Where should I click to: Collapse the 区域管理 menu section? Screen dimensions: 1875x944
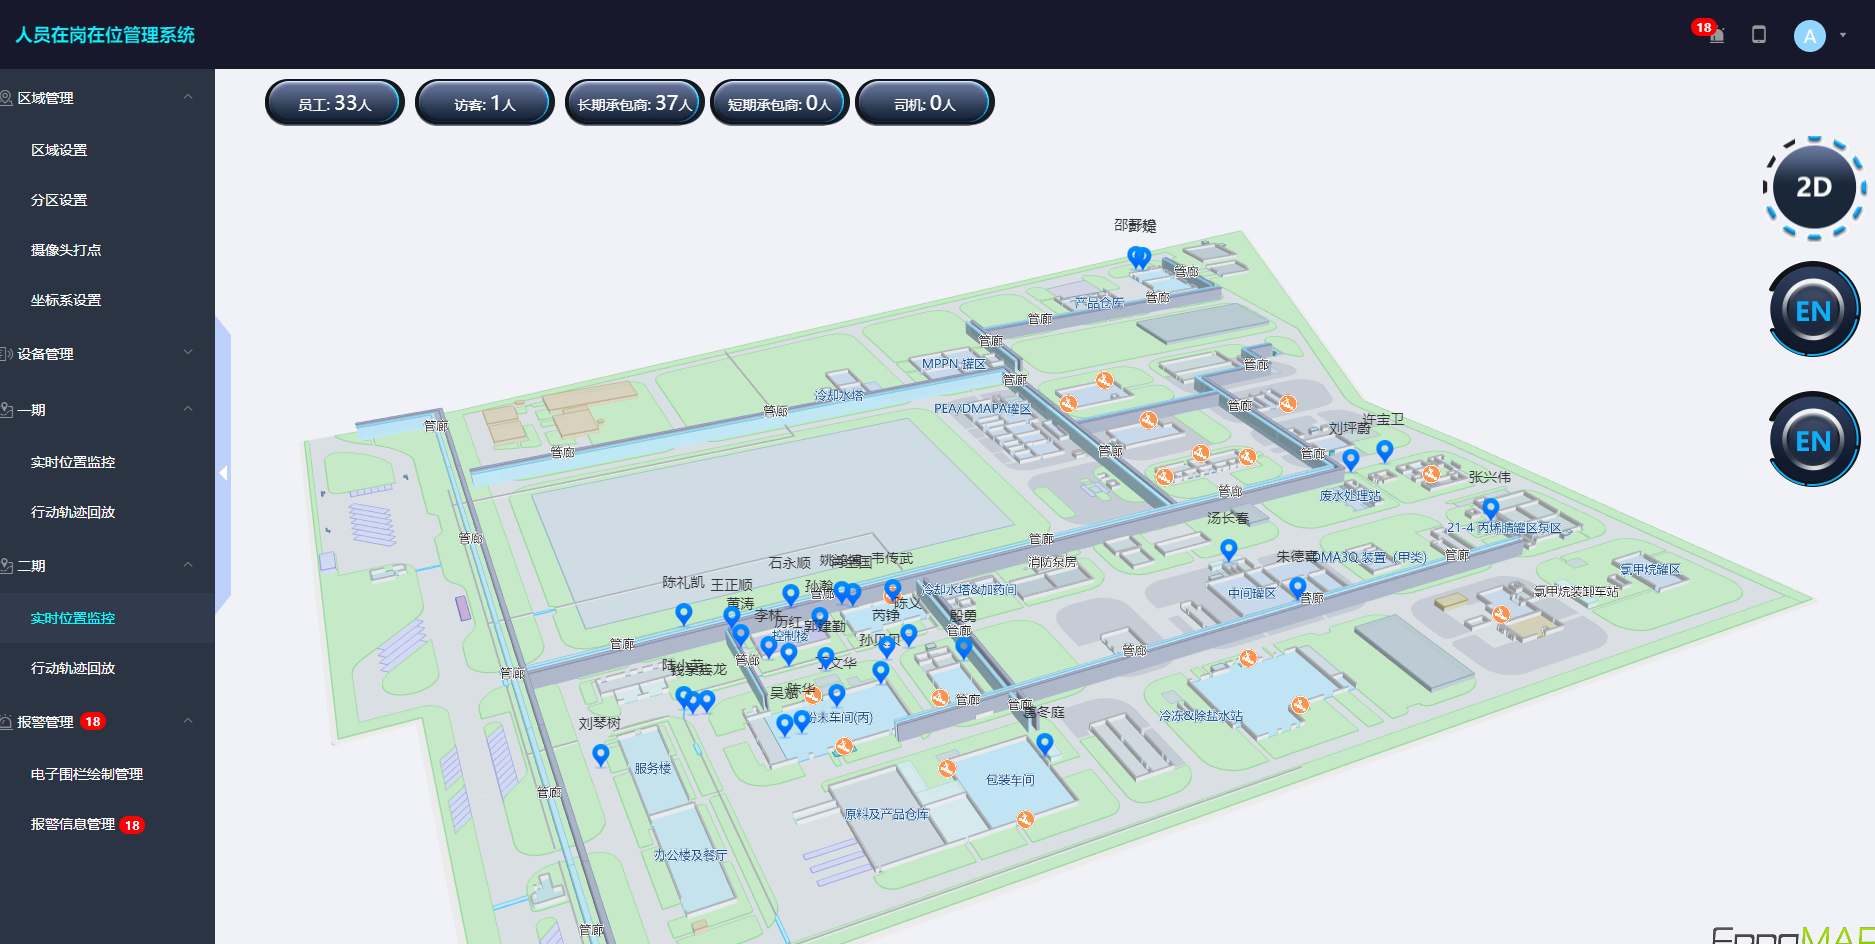pyautogui.click(x=188, y=98)
